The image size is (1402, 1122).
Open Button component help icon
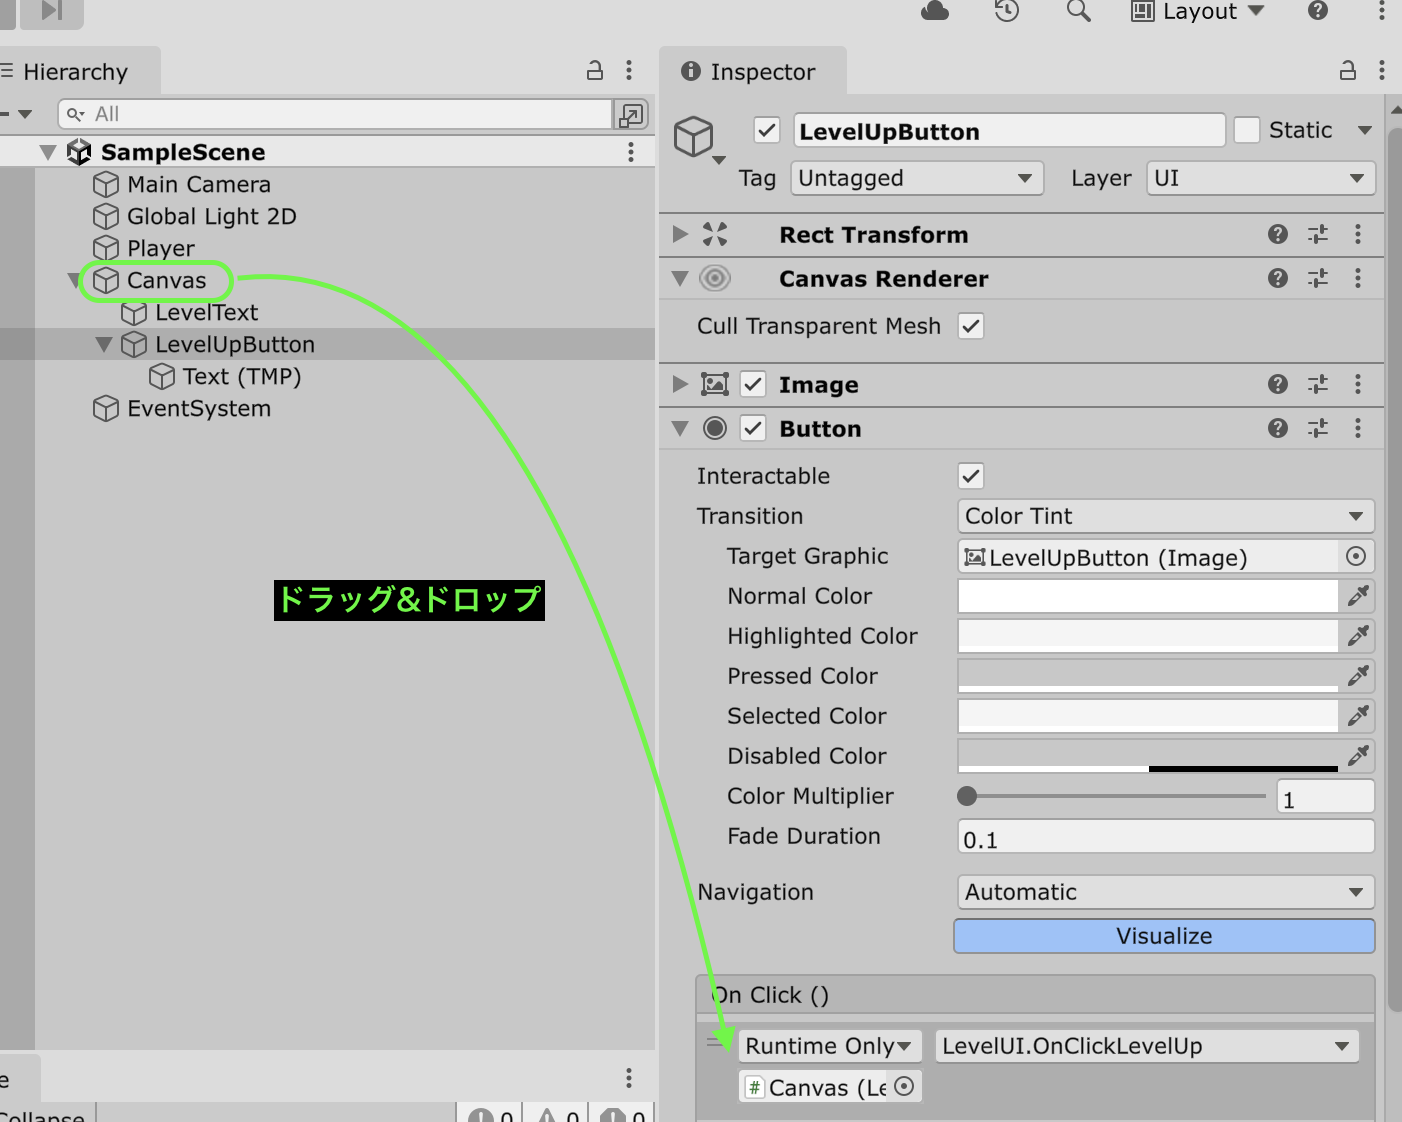1277,428
